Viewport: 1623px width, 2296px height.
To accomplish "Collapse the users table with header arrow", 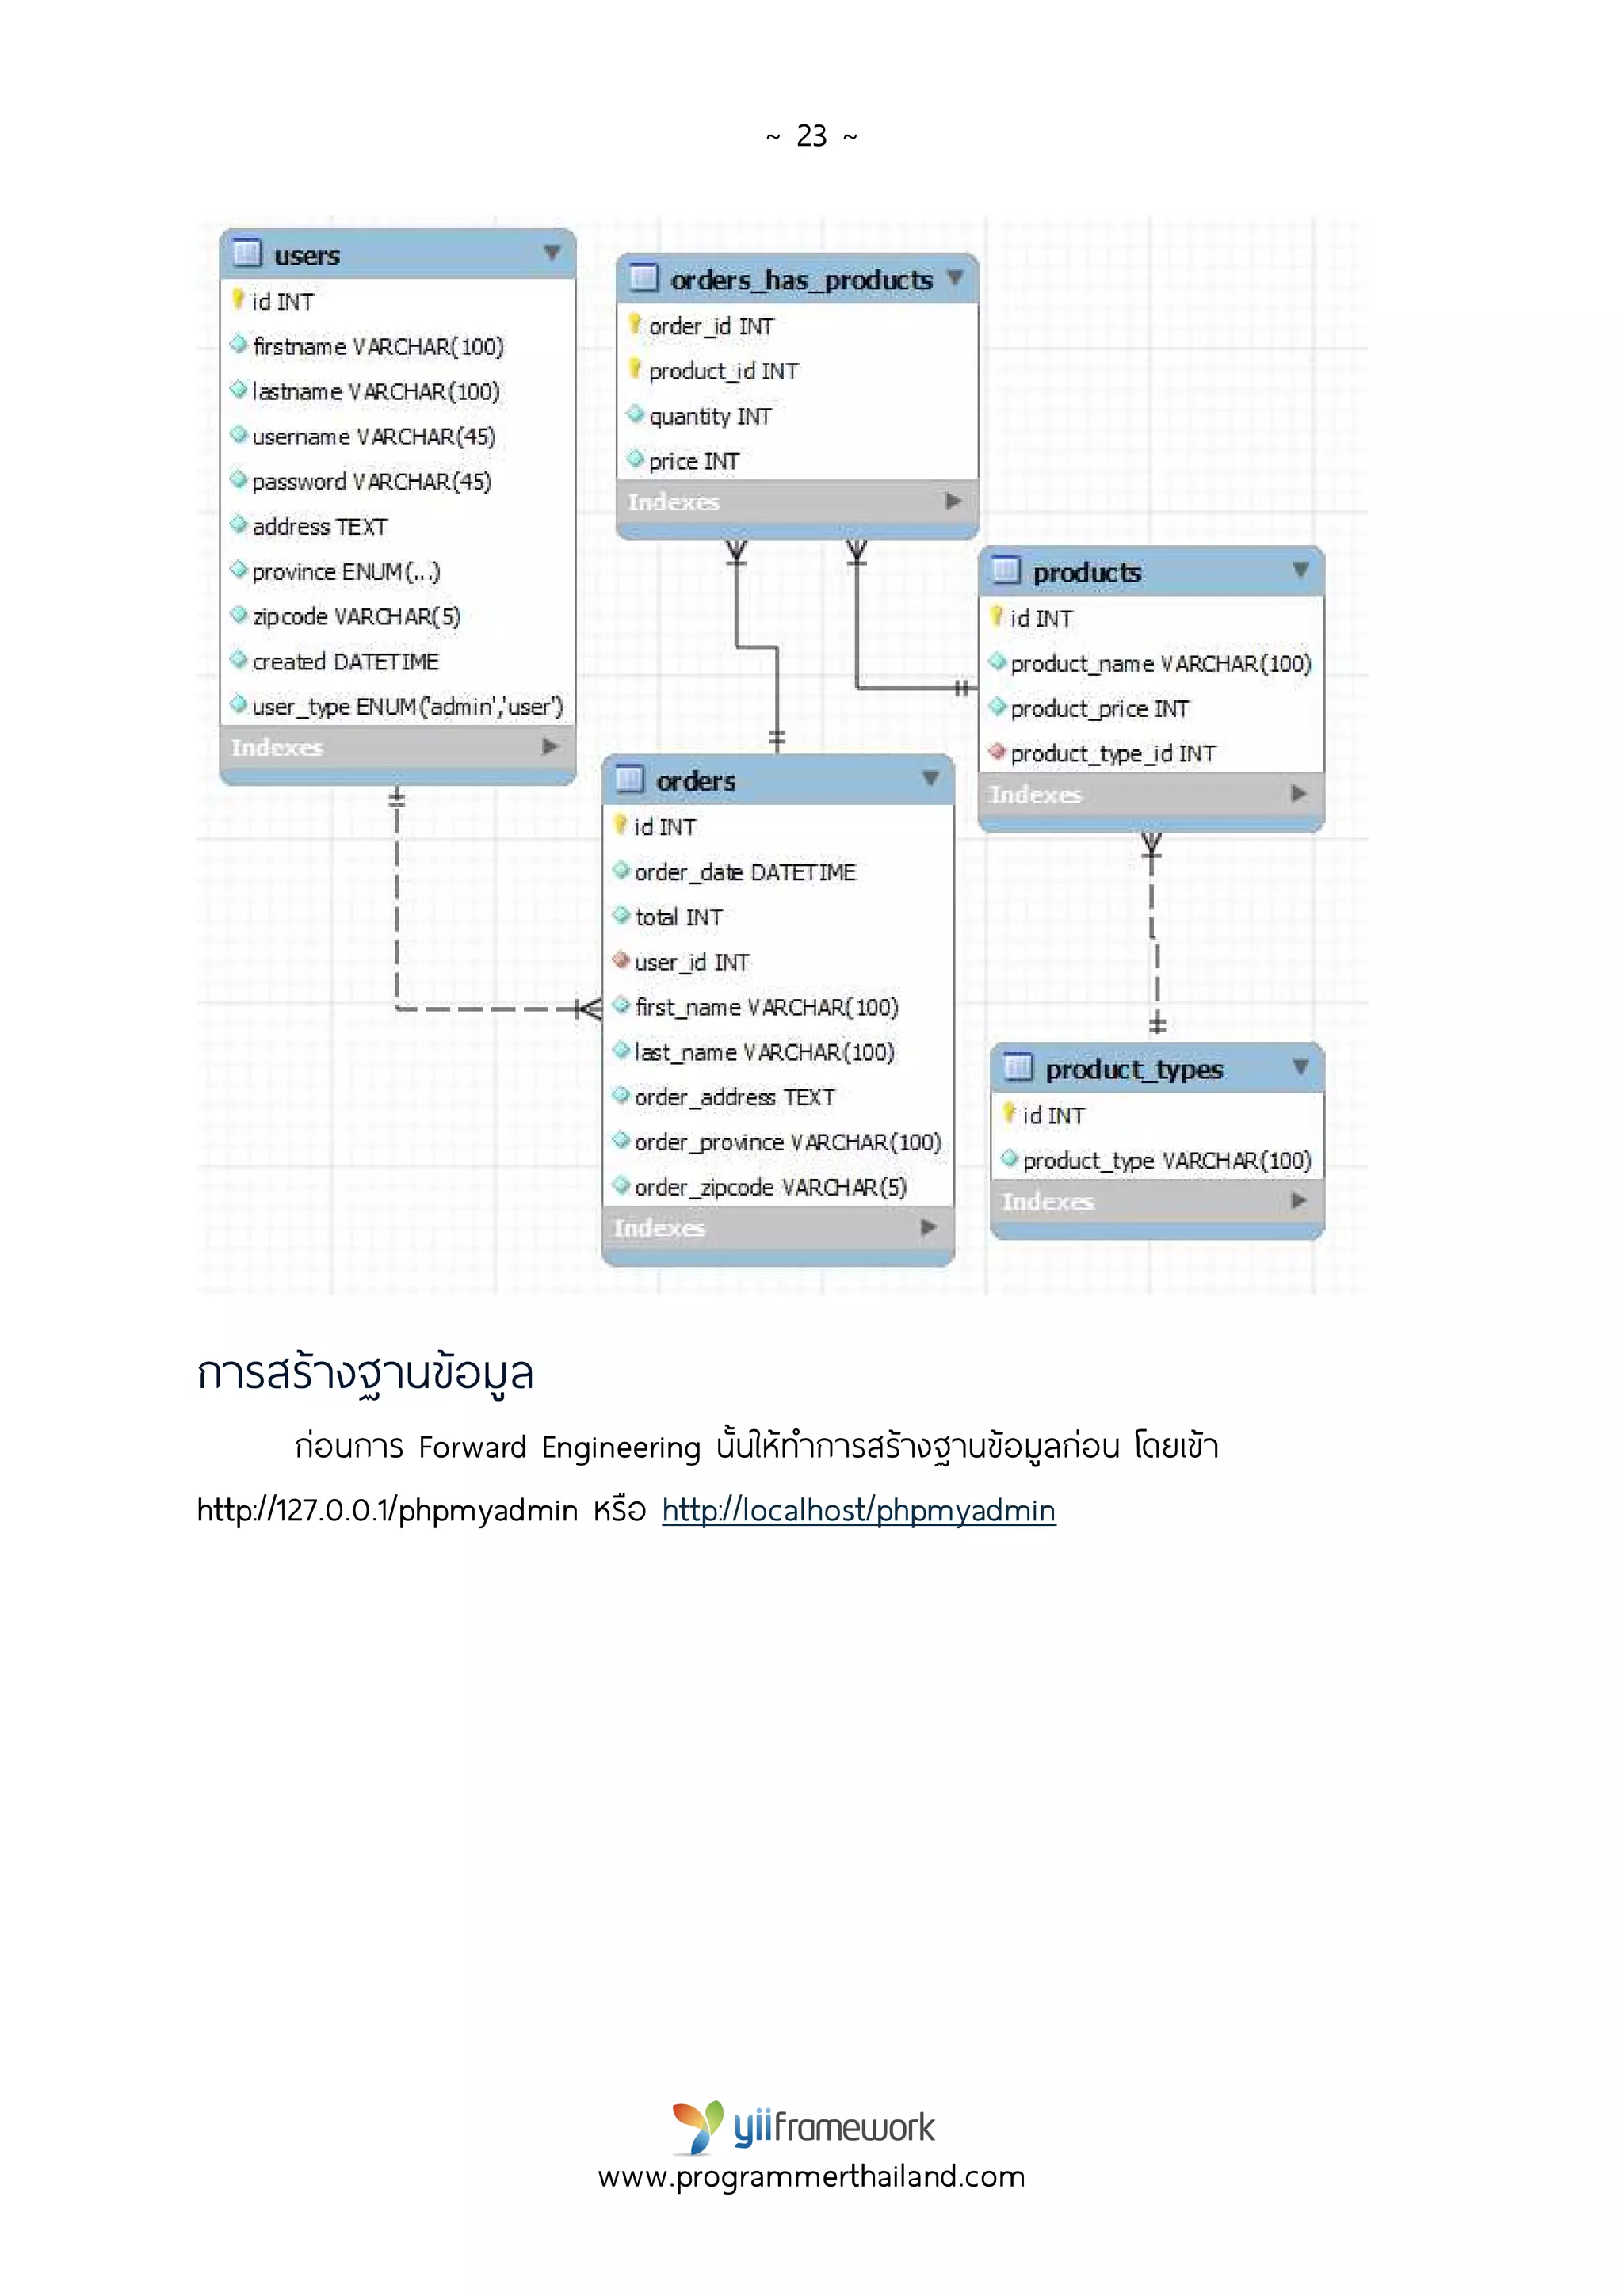I will click(x=552, y=253).
